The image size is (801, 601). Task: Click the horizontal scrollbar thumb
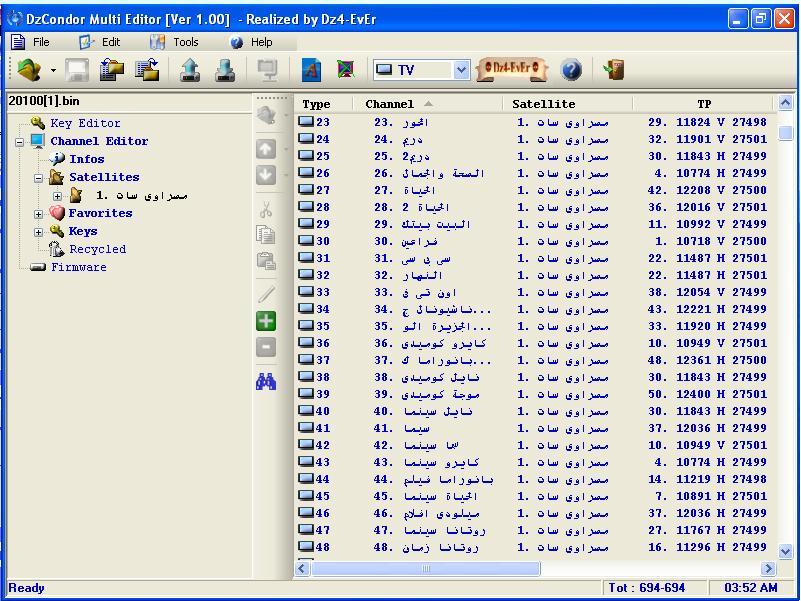[x=426, y=568]
